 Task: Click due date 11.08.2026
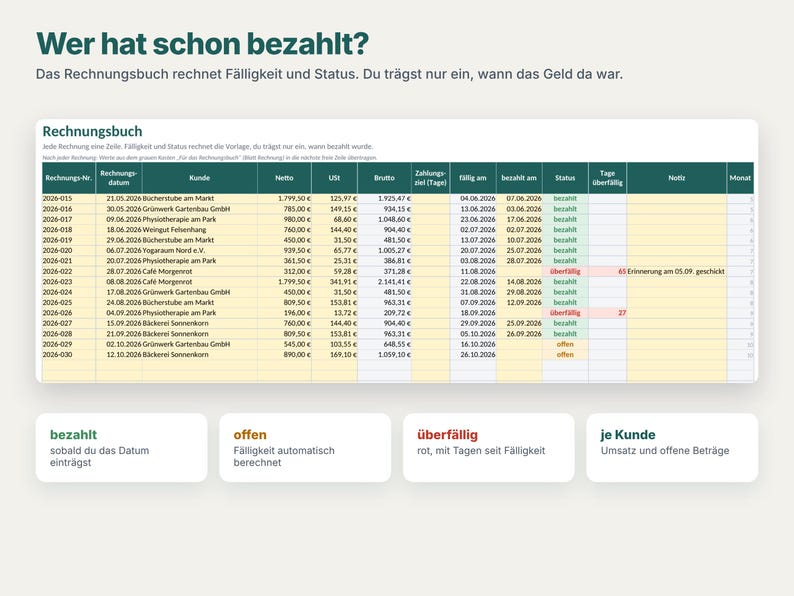click(473, 271)
